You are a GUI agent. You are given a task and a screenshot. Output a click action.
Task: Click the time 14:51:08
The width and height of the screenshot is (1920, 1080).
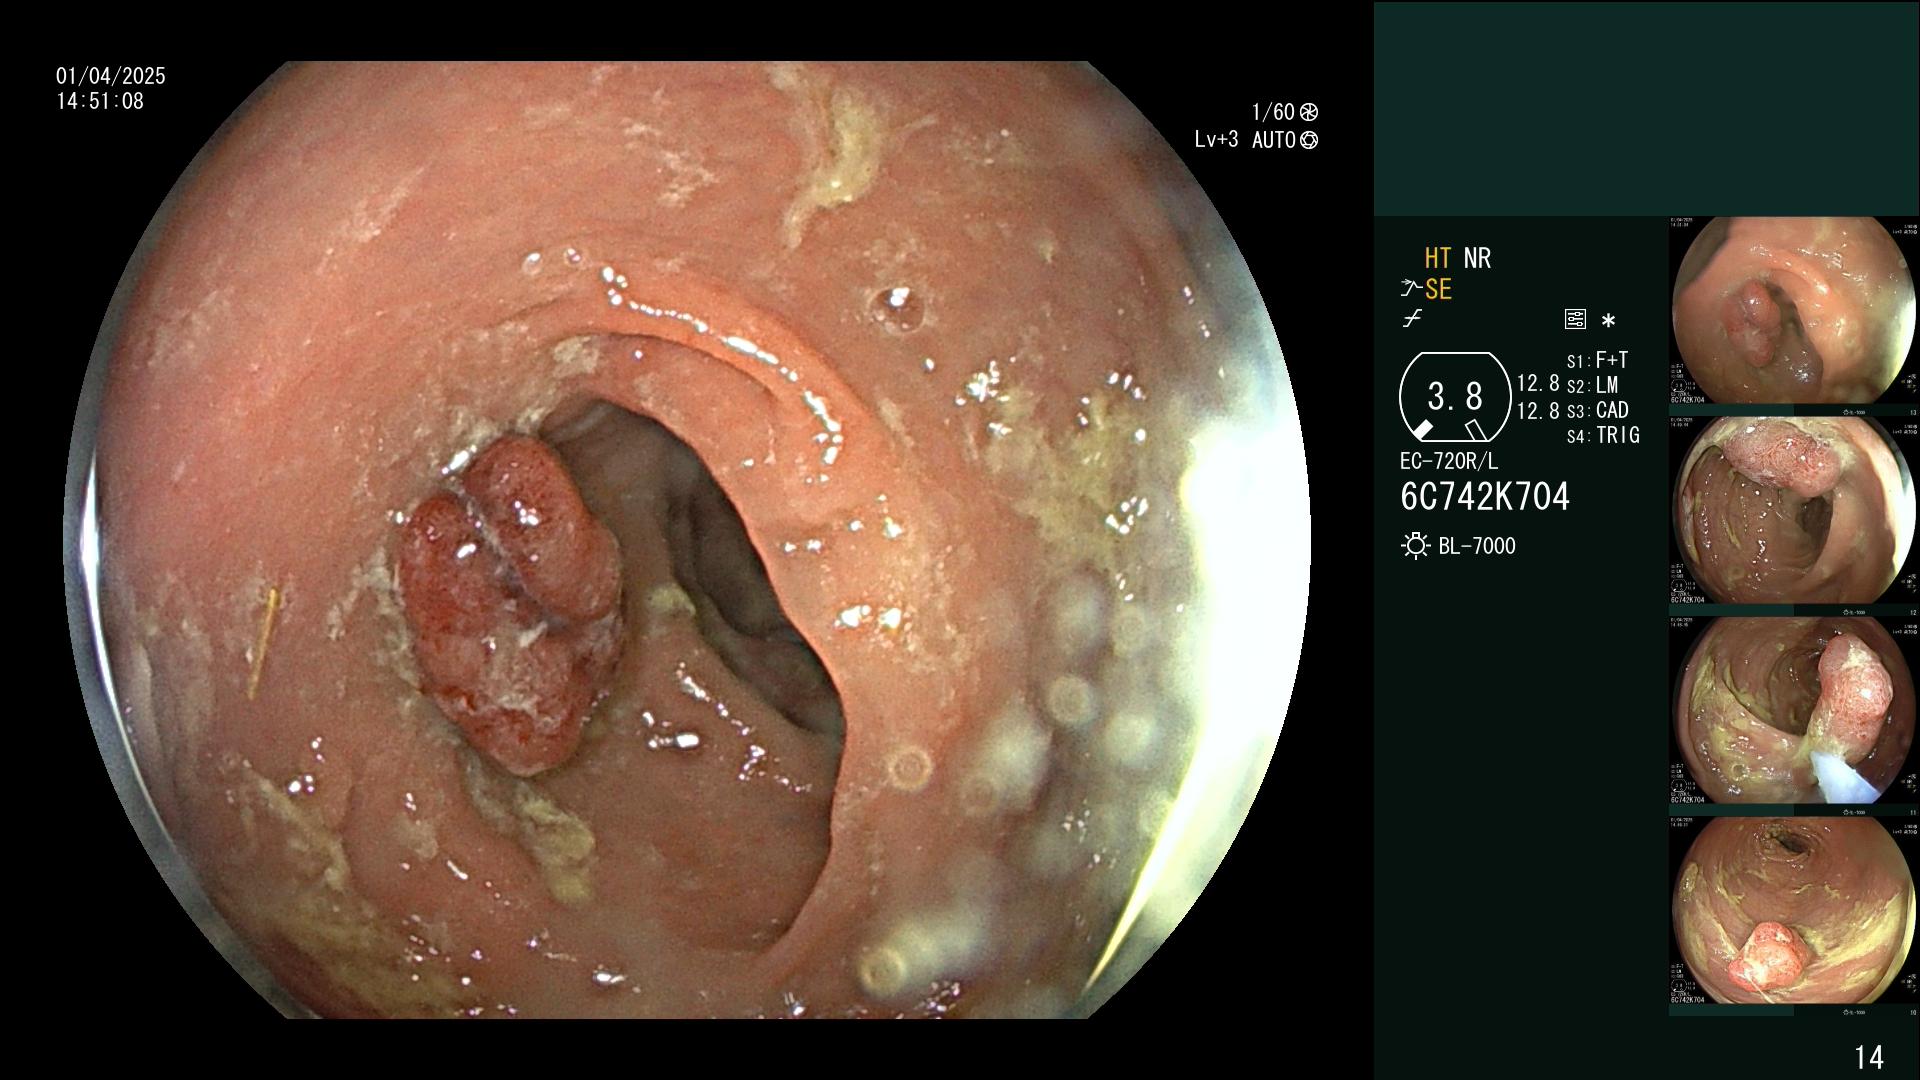click(x=100, y=101)
